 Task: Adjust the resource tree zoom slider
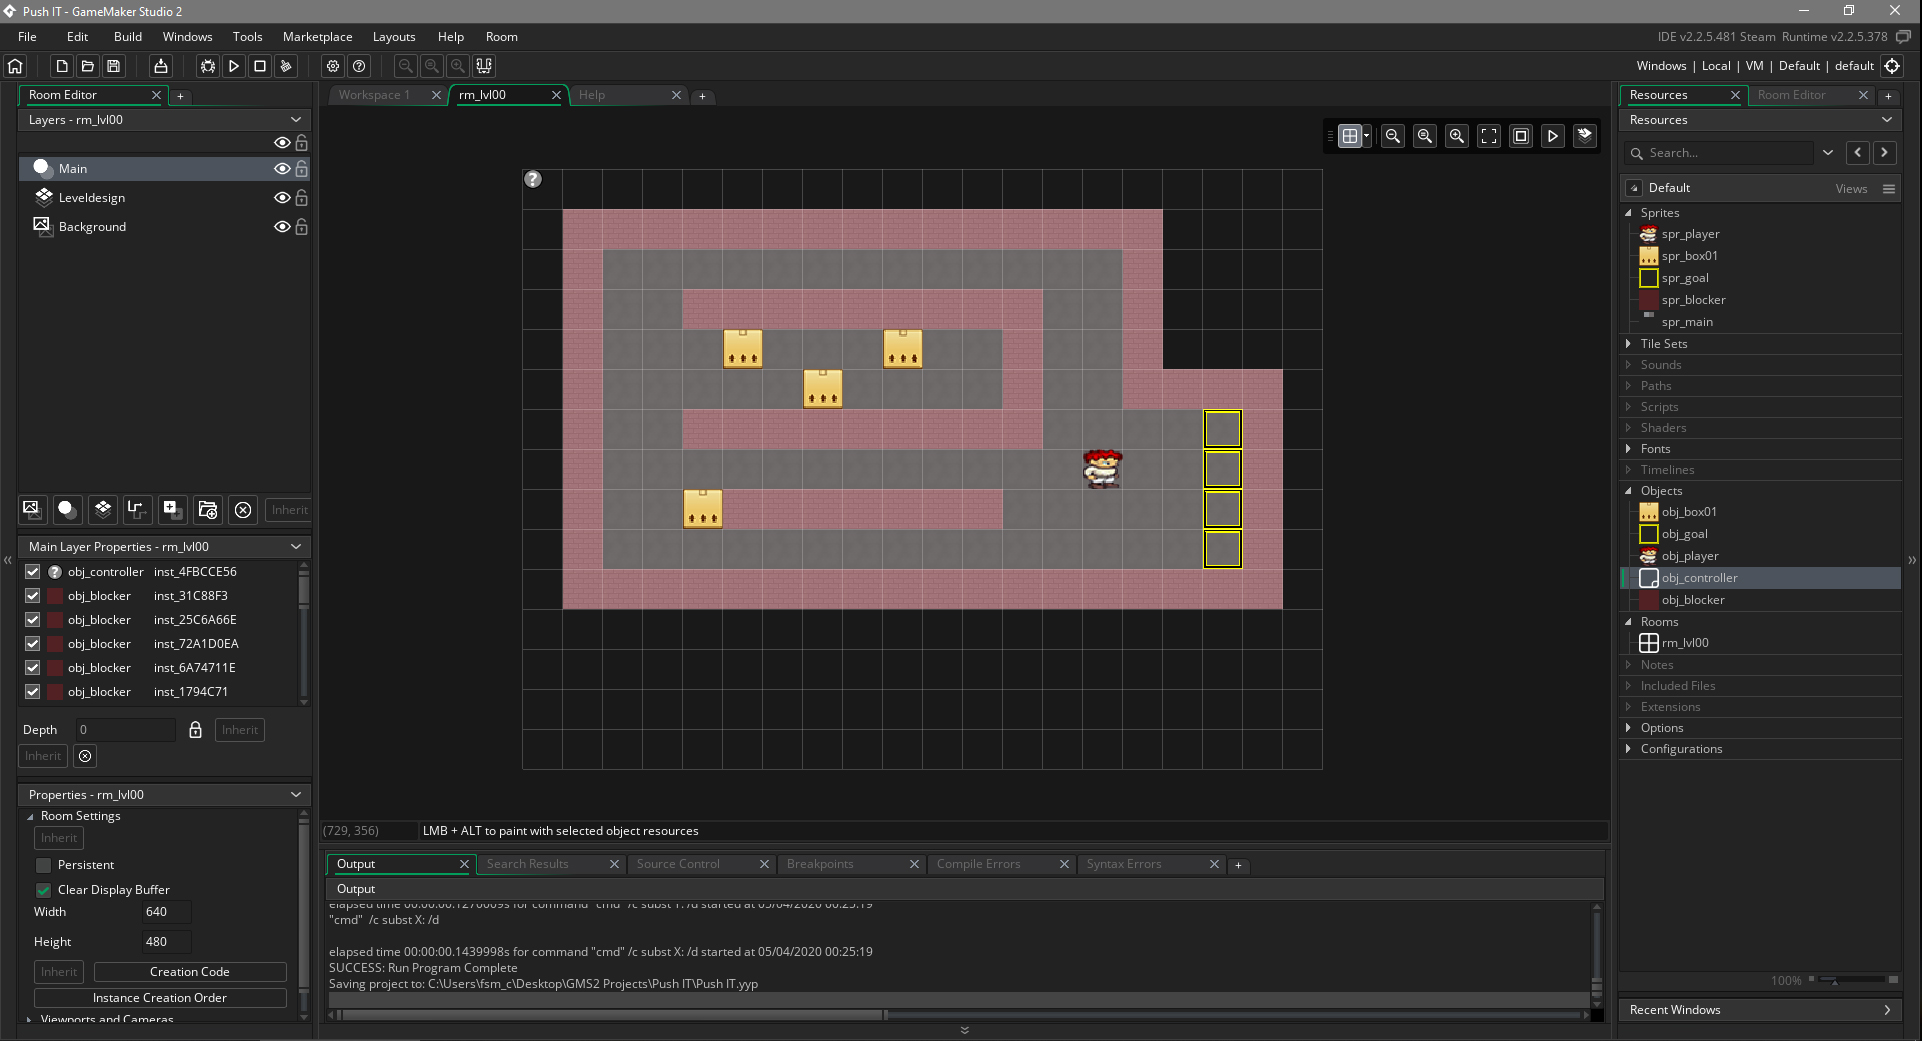[x=1834, y=980]
